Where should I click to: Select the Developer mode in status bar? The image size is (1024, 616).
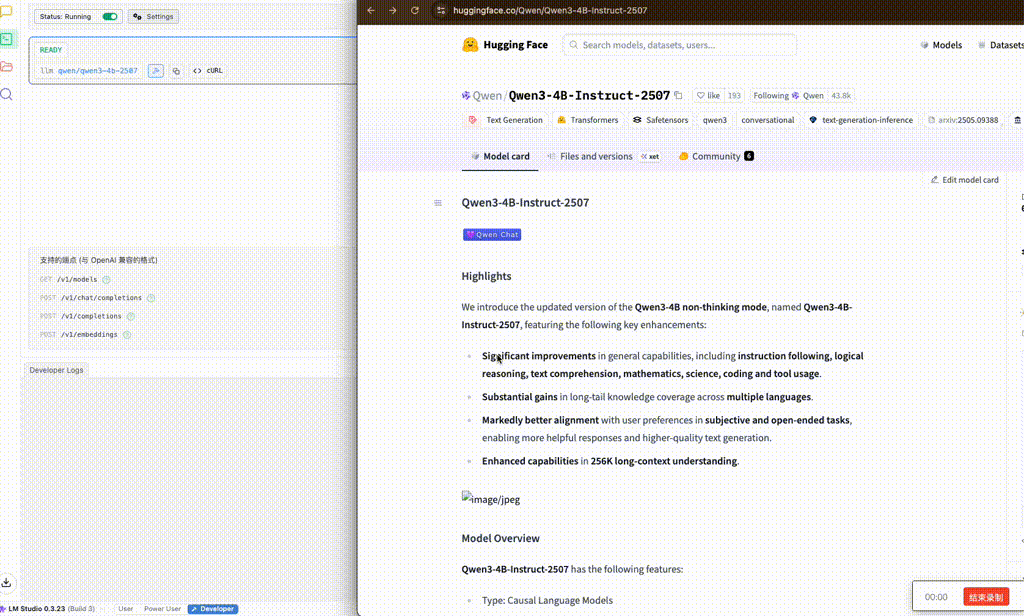(x=213, y=609)
